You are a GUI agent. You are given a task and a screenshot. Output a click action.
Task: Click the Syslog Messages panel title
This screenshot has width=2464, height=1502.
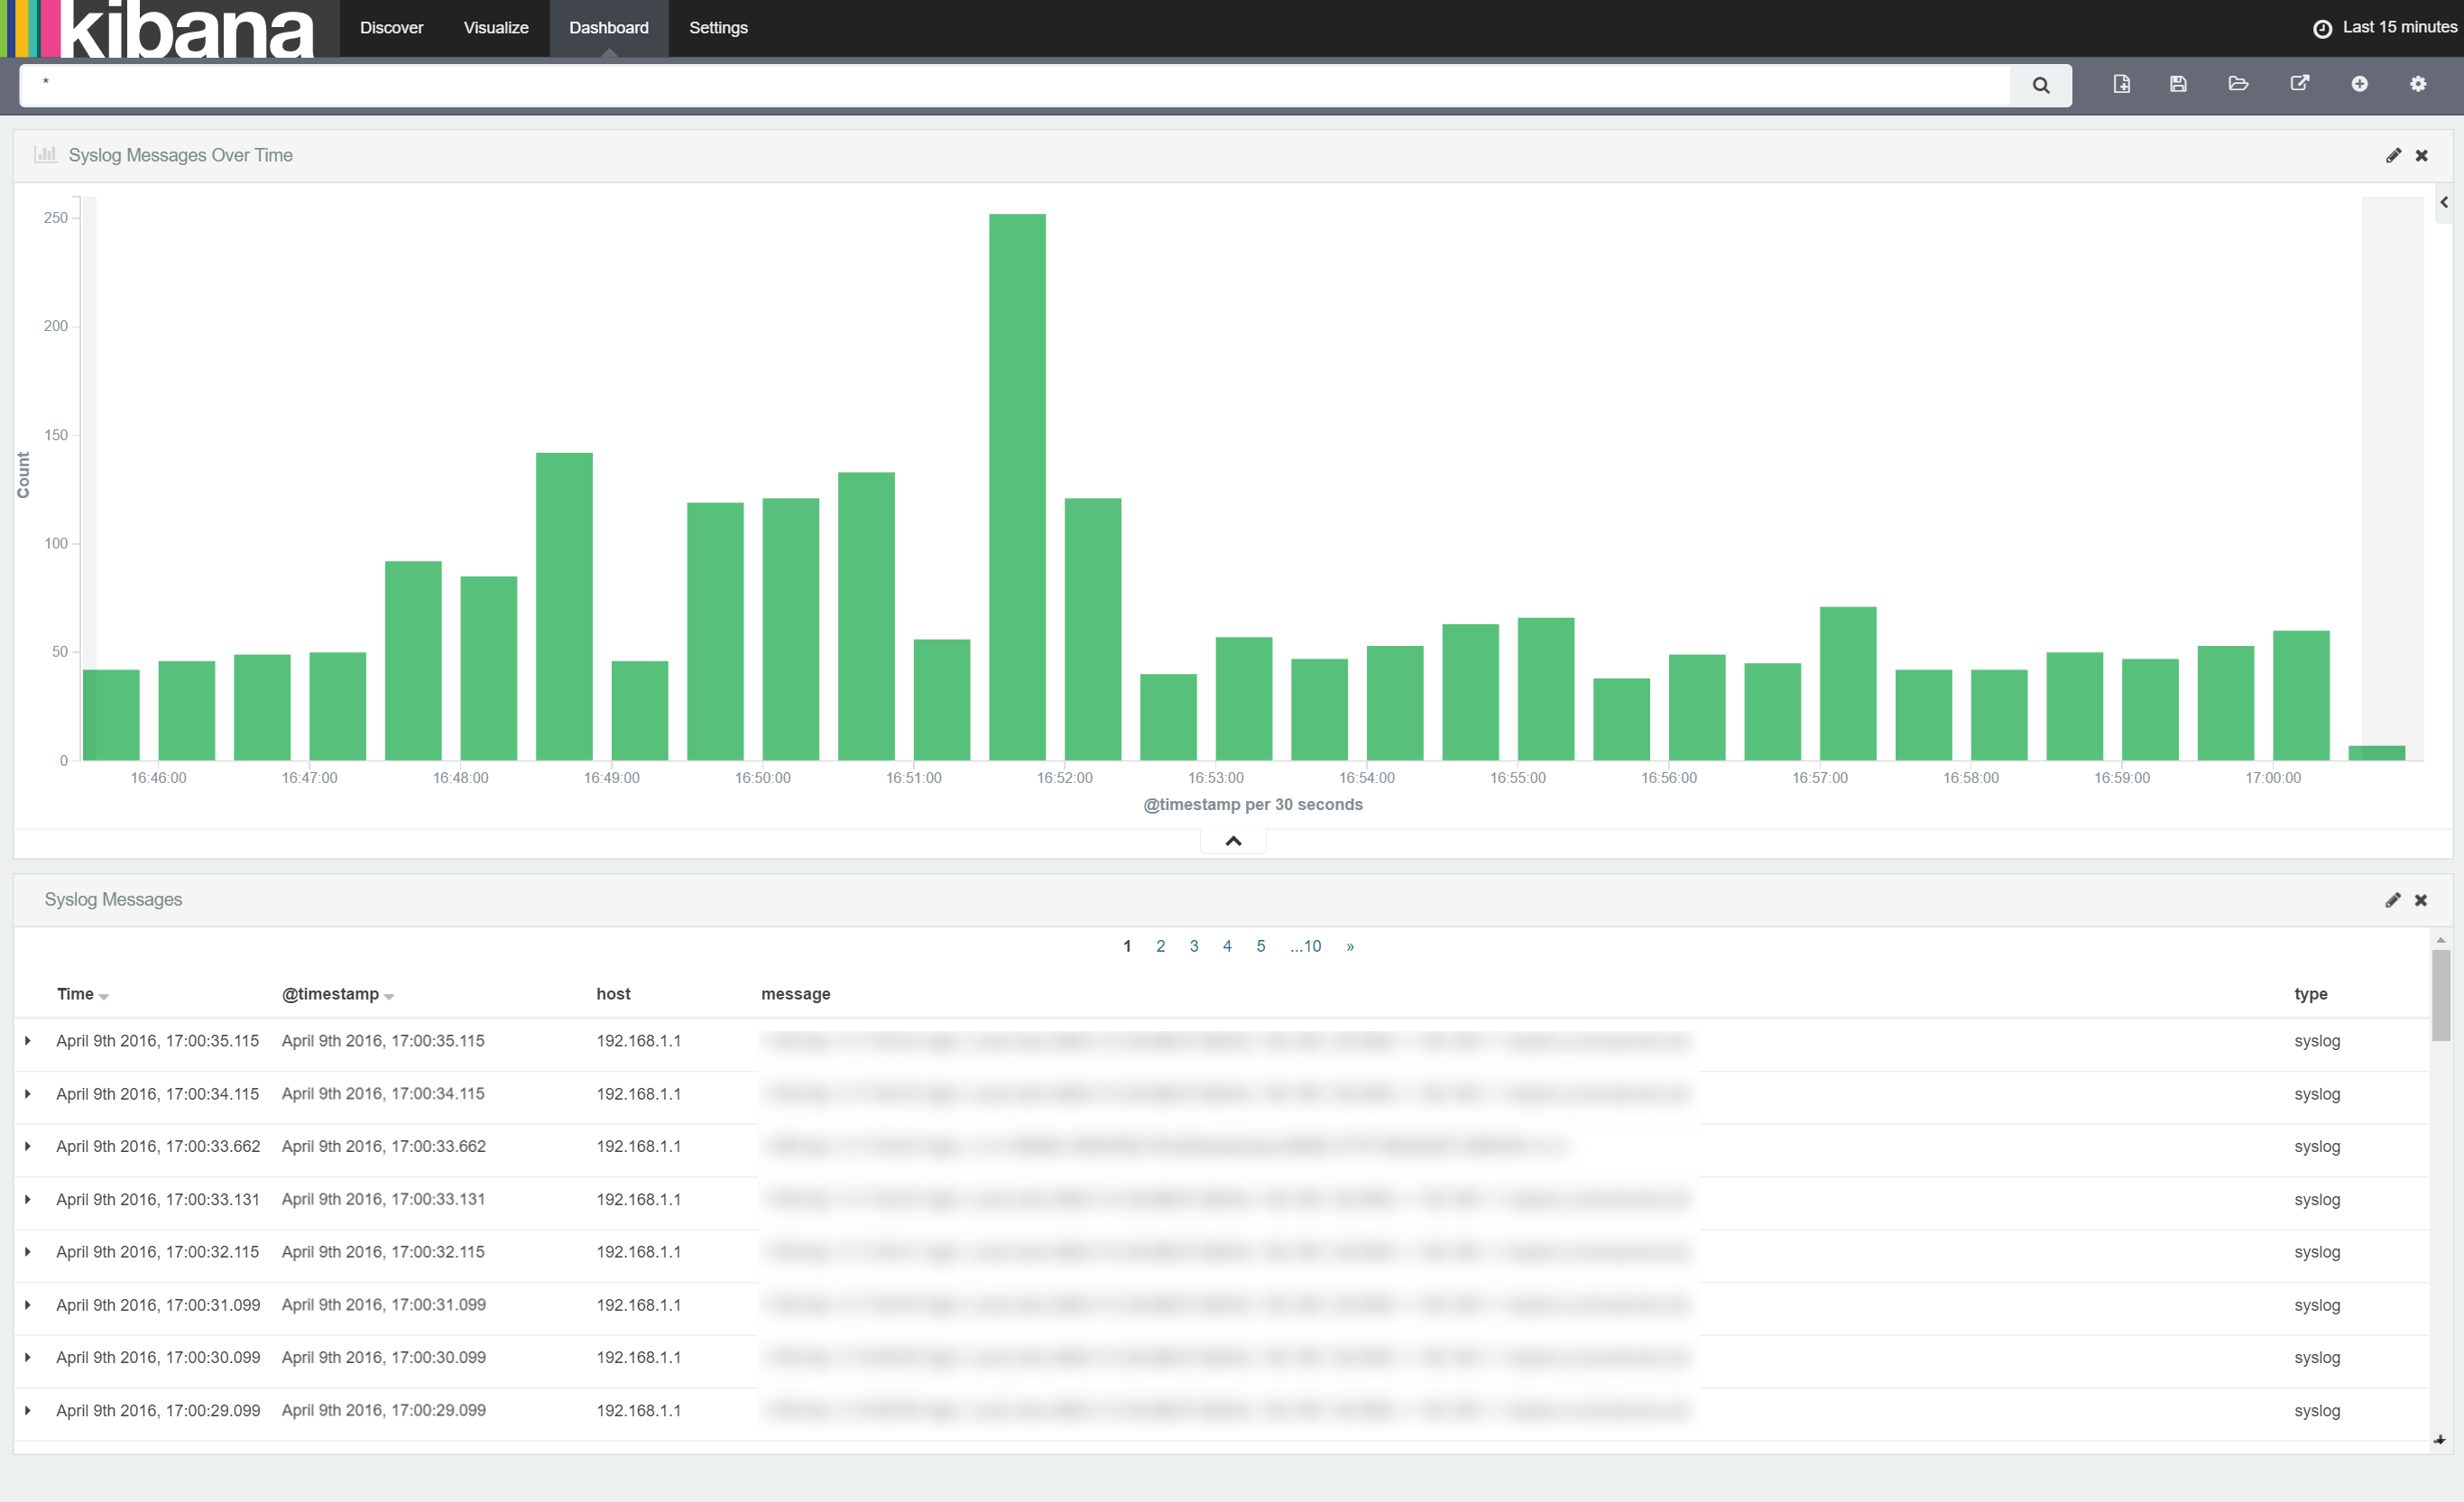point(113,899)
